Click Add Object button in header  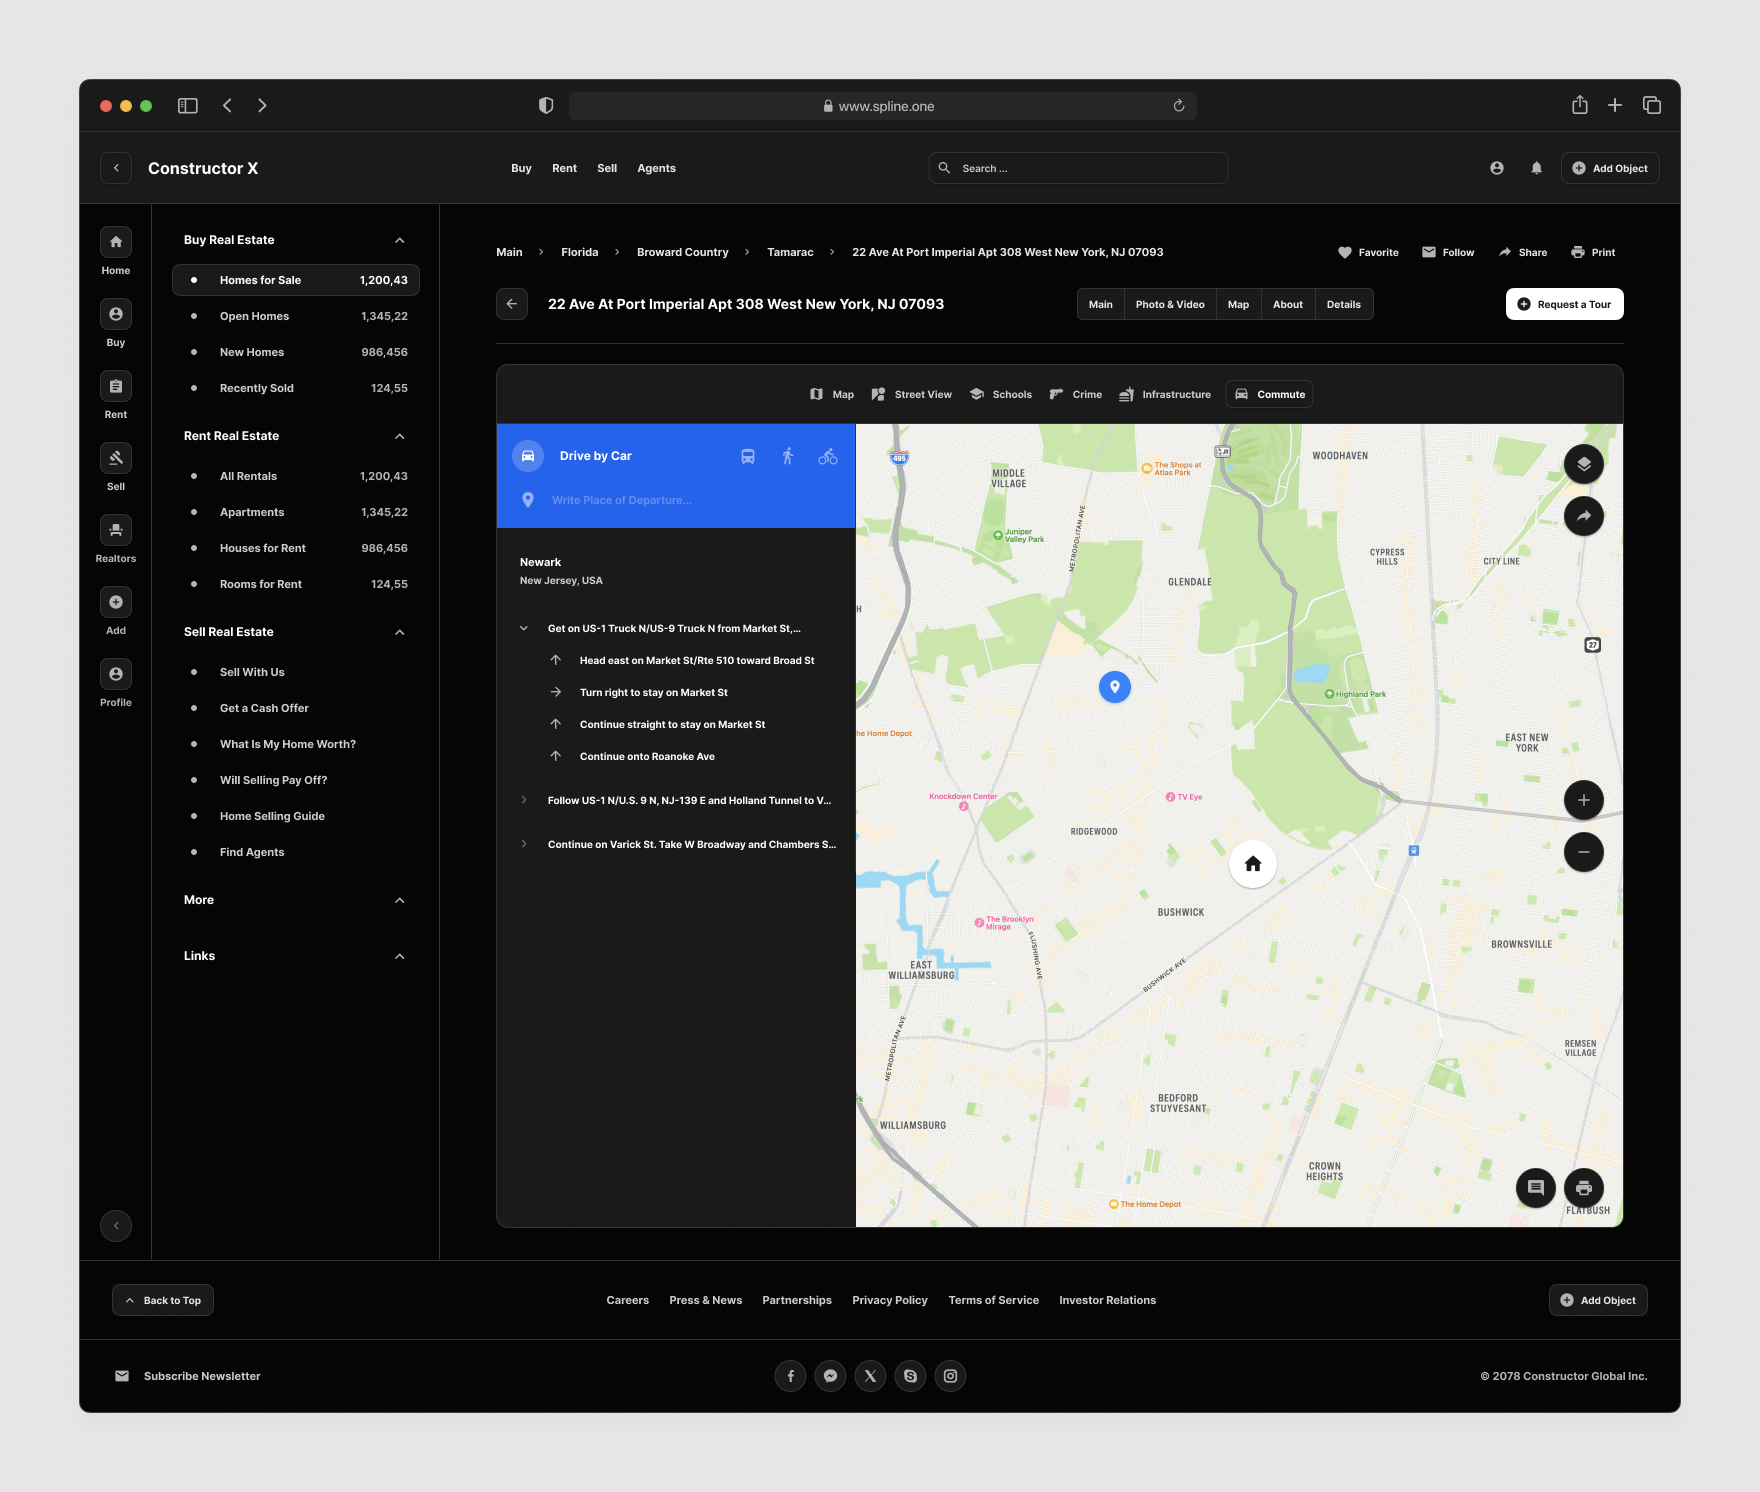click(x=1611, y=168)
